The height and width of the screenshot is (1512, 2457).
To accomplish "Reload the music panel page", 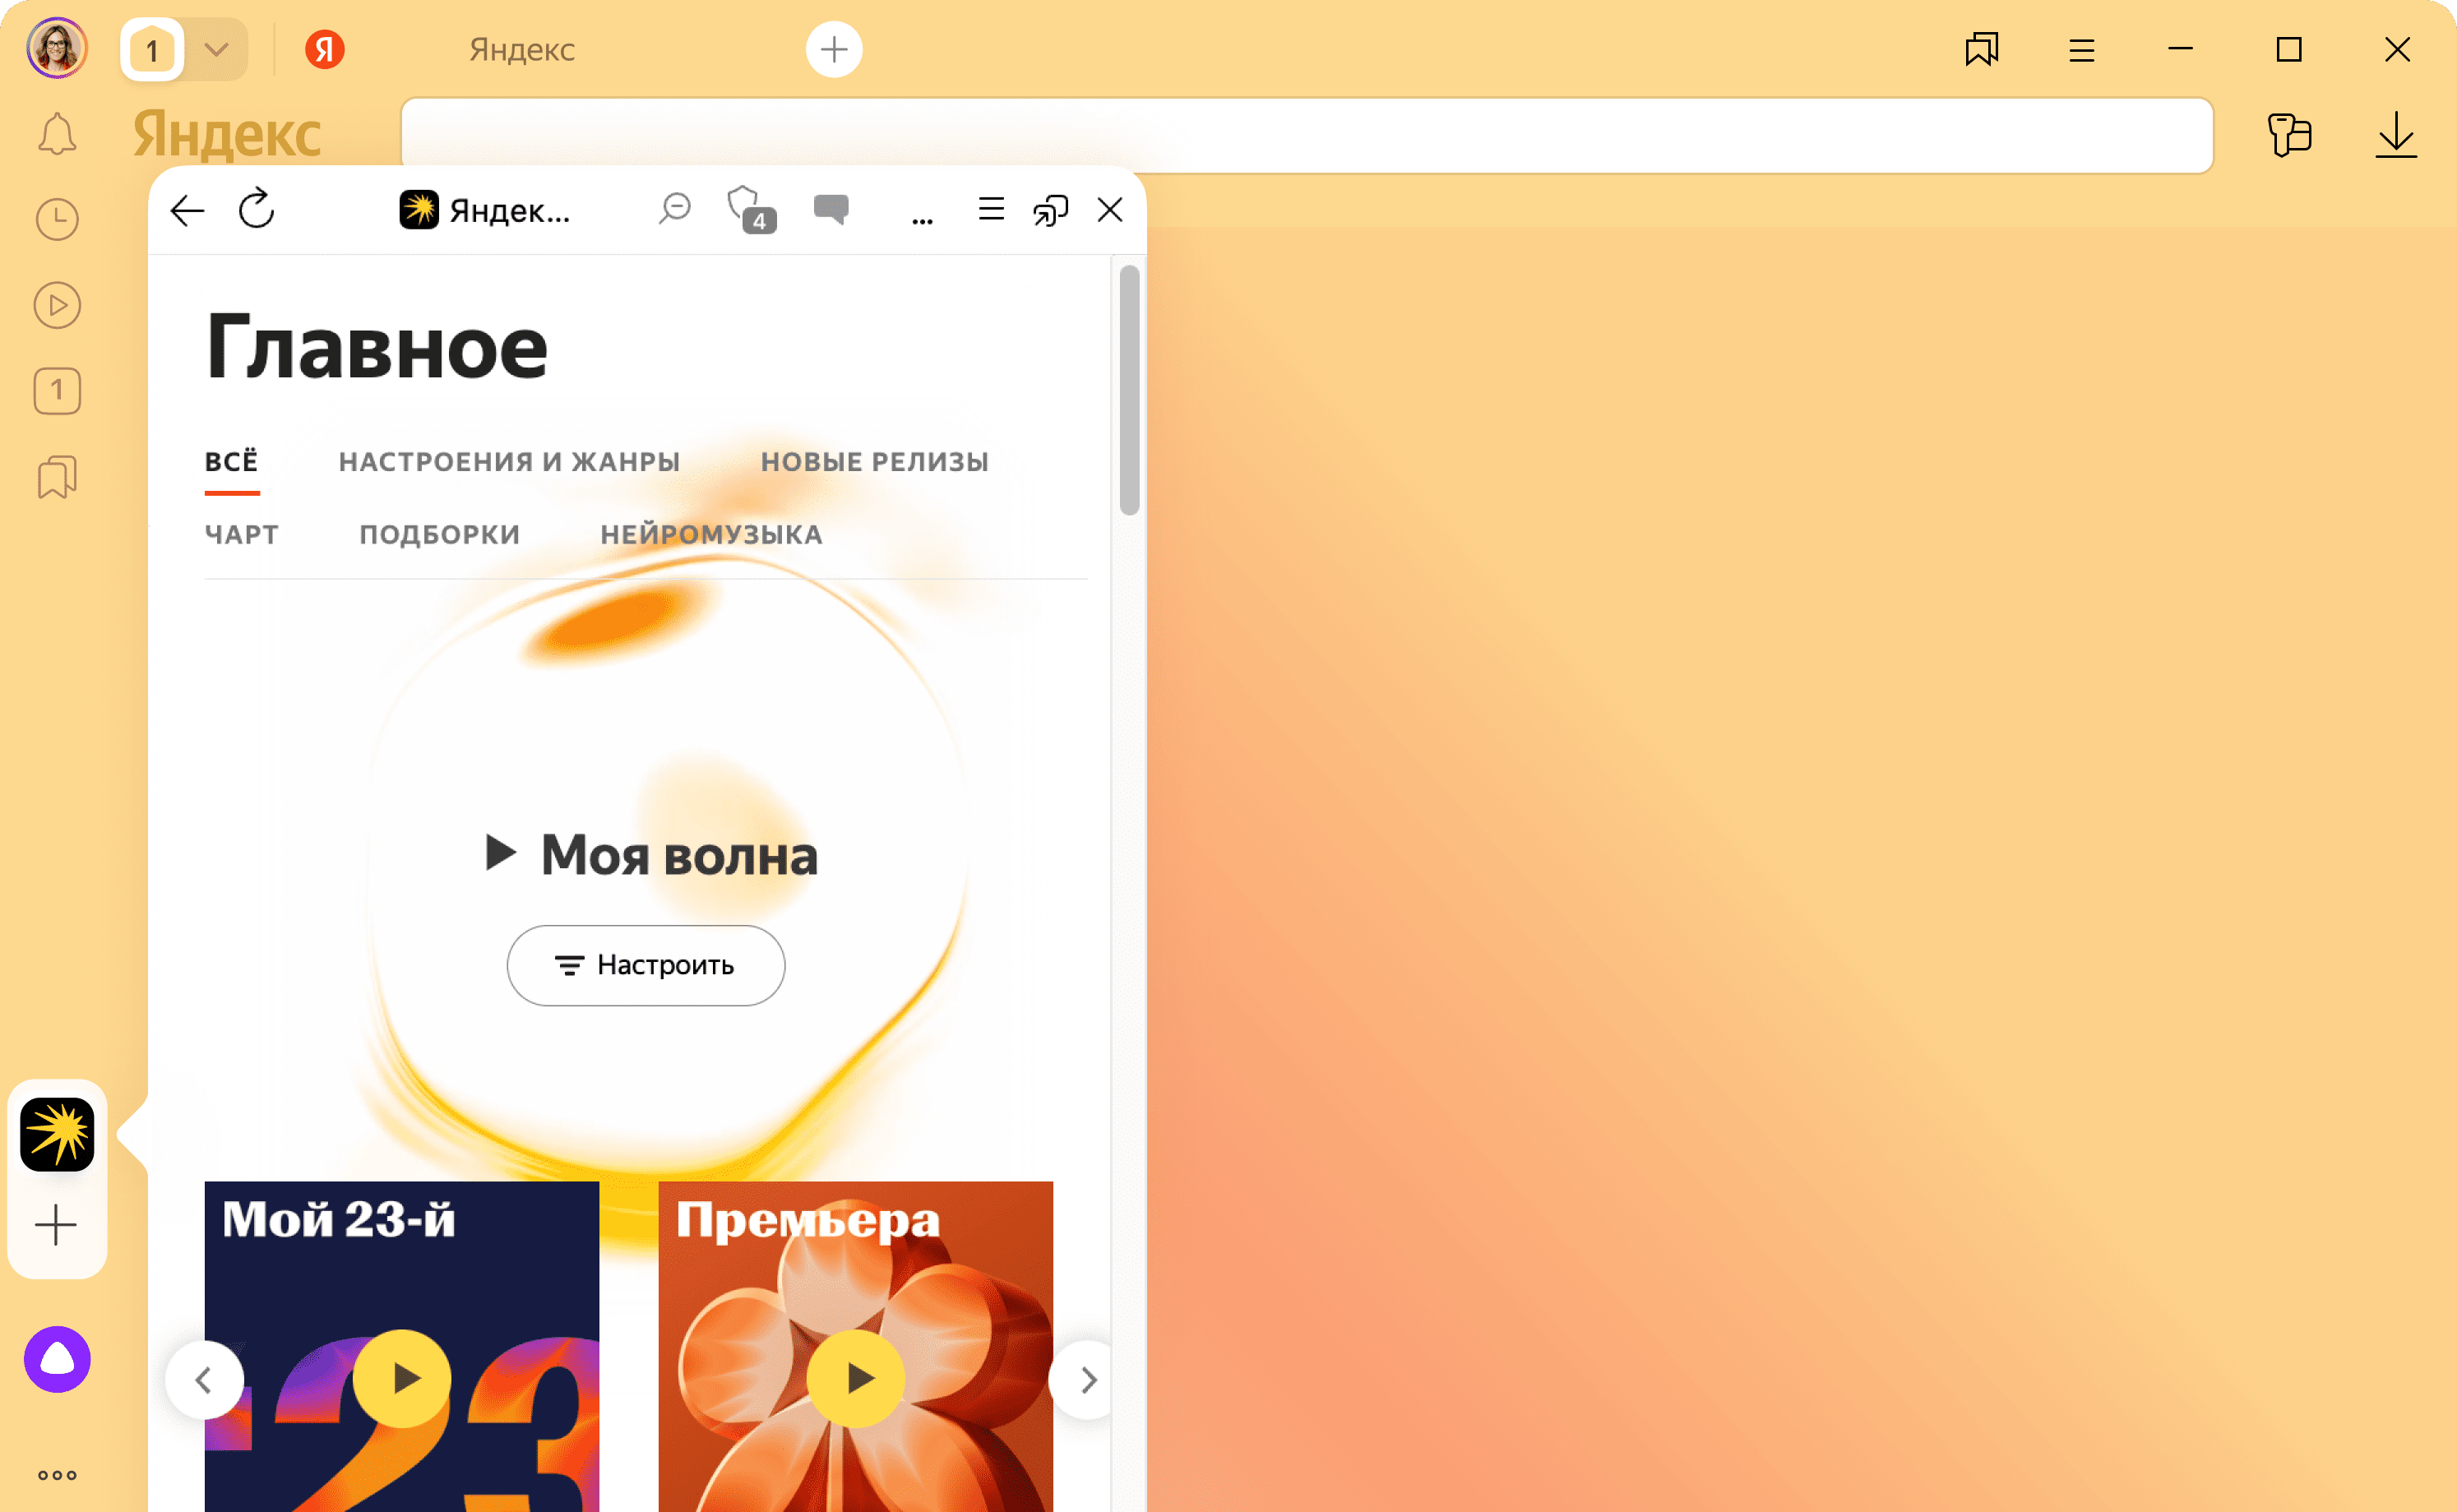I will coord(256,209).
